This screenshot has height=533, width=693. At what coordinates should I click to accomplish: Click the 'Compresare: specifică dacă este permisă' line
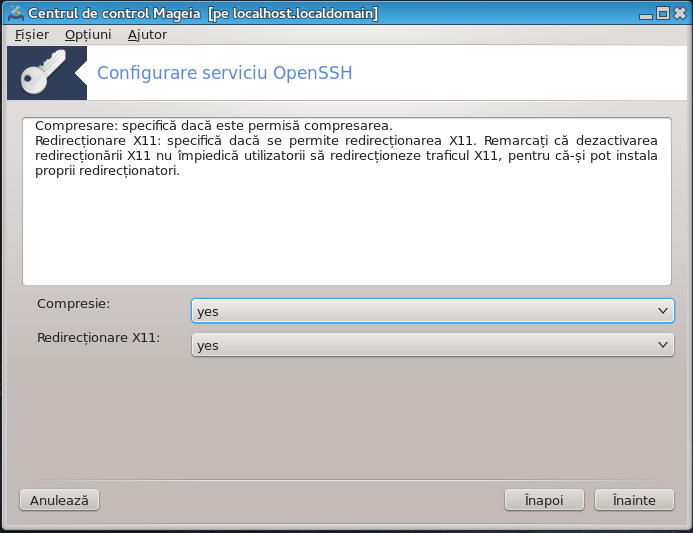click(x=214, y=126)
